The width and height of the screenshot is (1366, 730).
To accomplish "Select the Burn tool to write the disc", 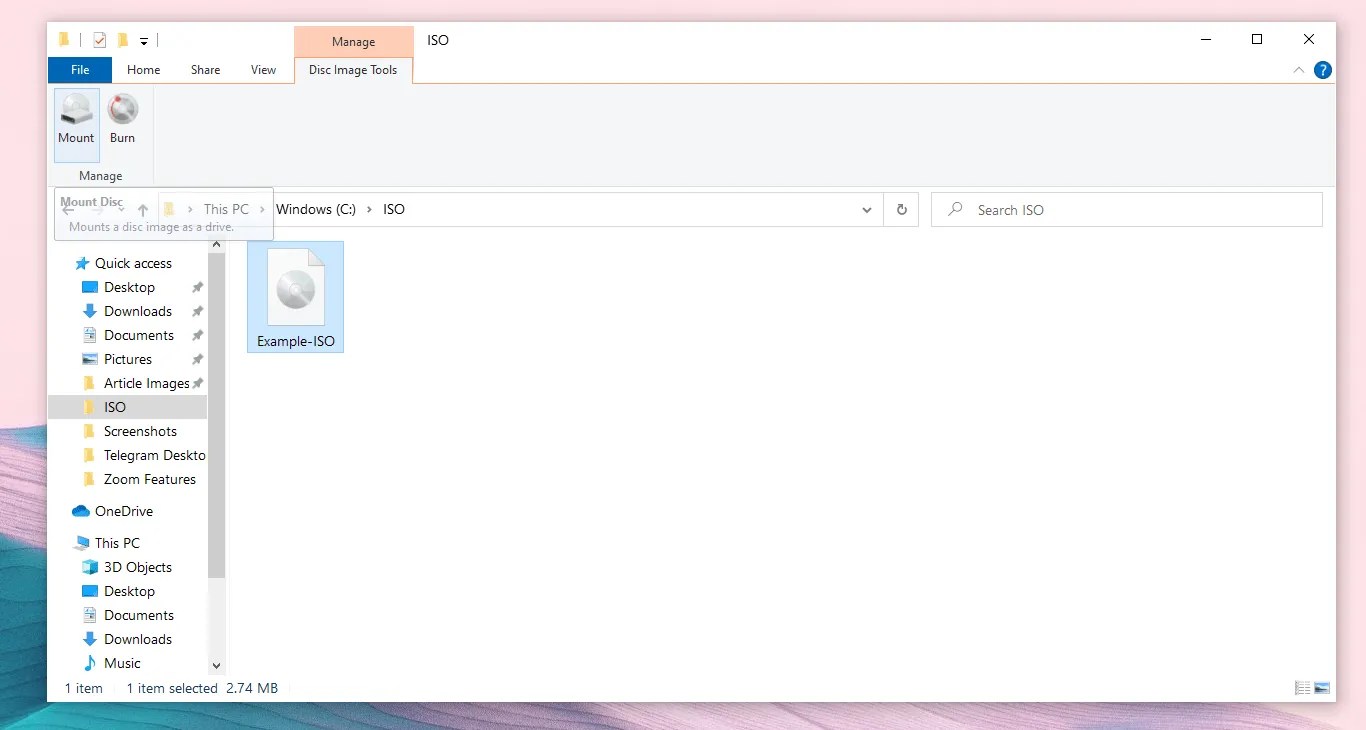I will [122, 118].
